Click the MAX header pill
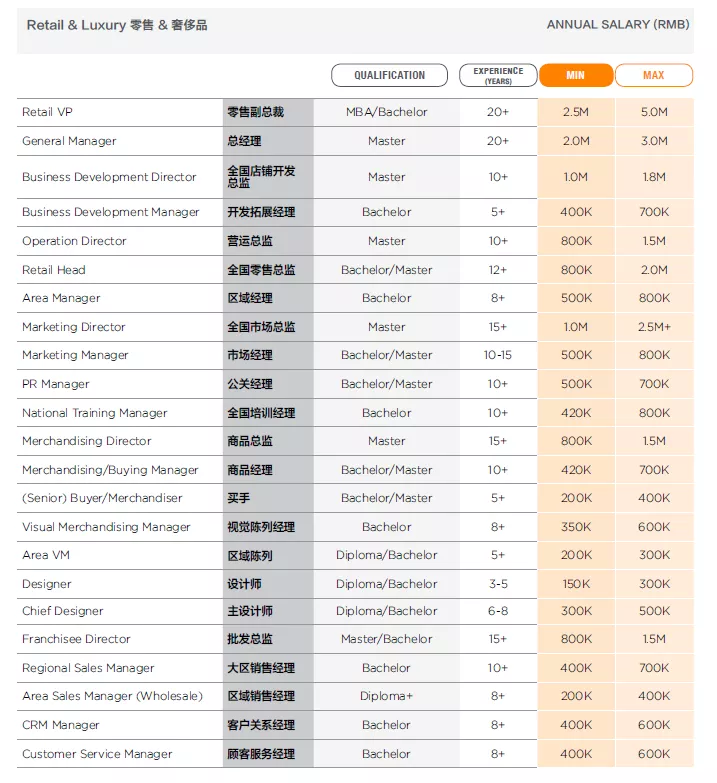Screen dimensions: 717x783 [x=654, y=75]
